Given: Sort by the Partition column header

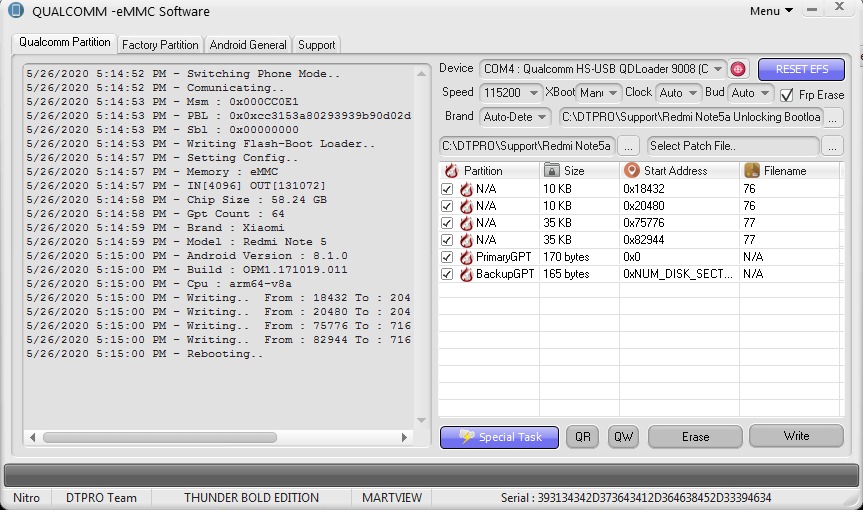Looking at the screenshot, I should click(x=489, y=171).
